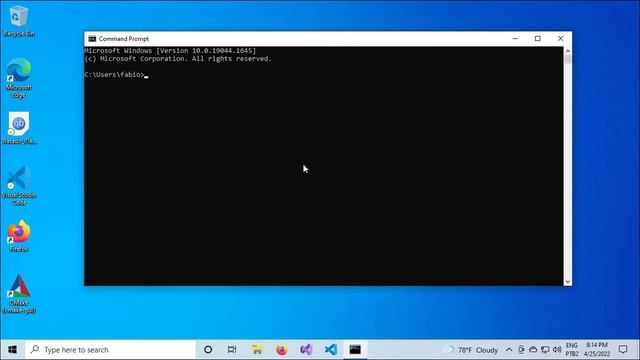Open the notification Action Center
640x360 pixels.
(x=623, y=350)
